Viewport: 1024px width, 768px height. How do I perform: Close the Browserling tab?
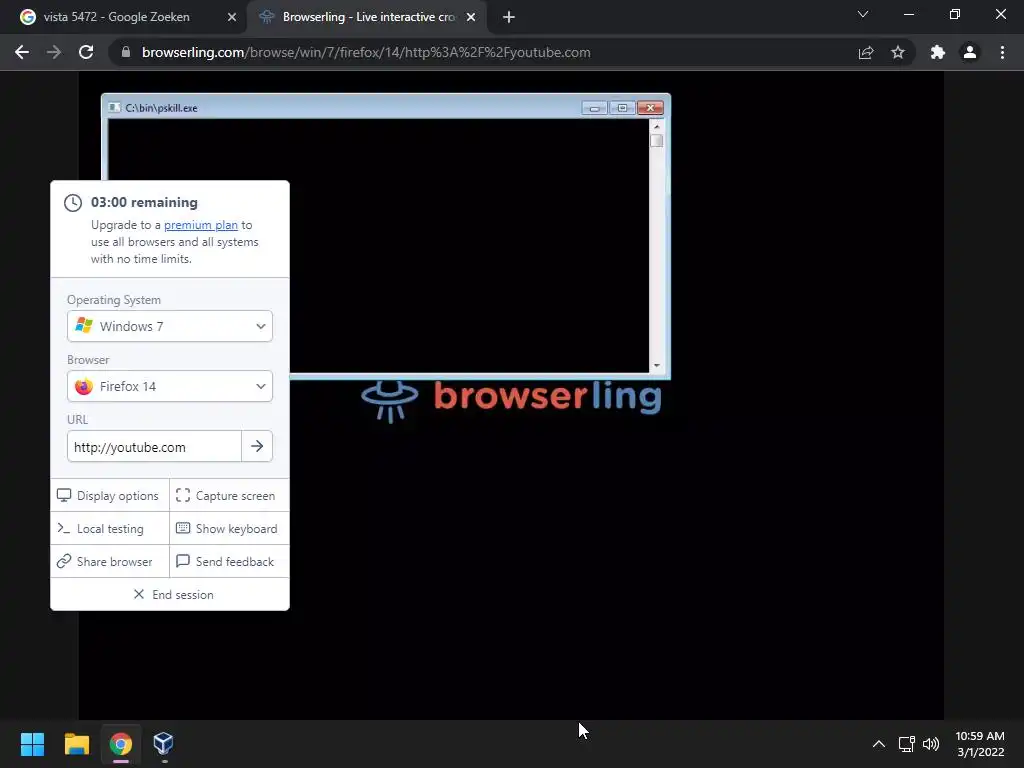[471, 17]
